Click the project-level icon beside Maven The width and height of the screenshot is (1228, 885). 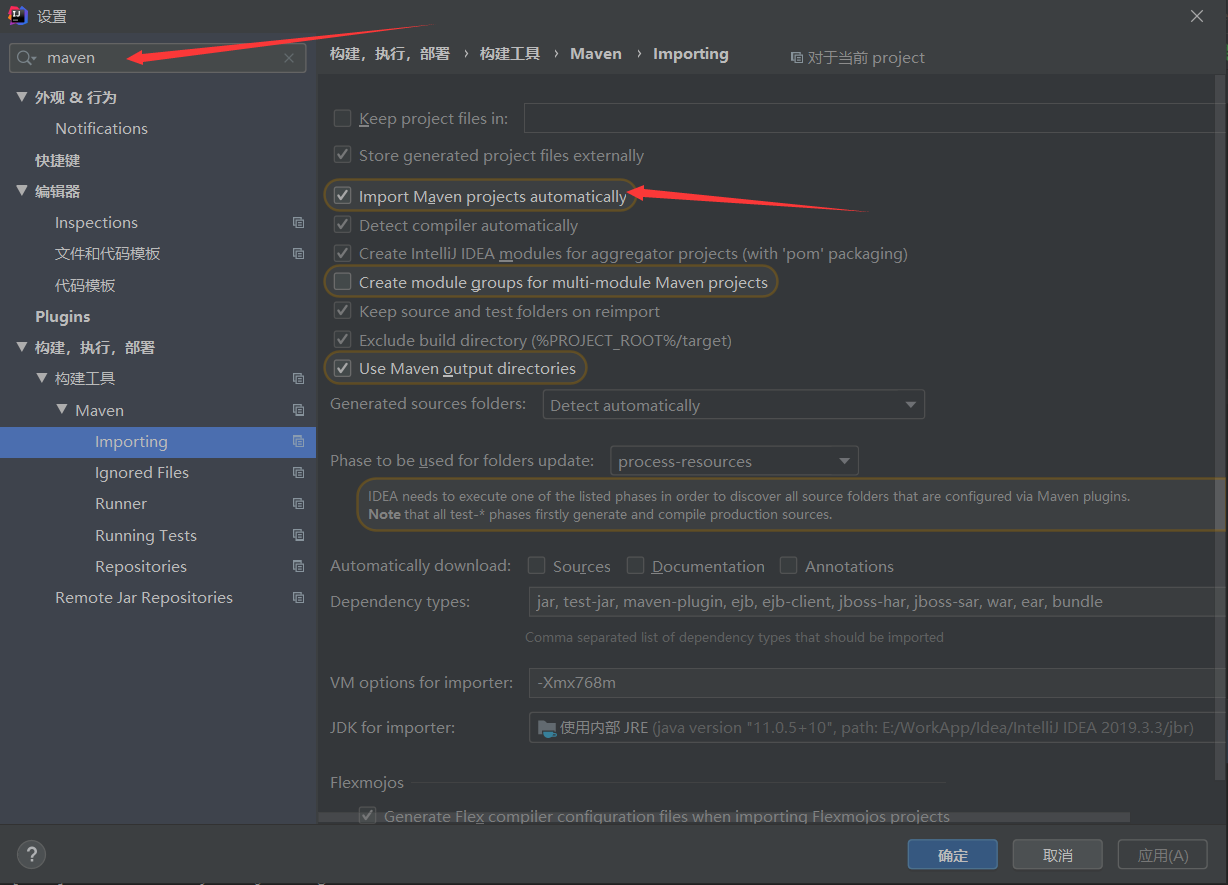(x=298, y=410)
